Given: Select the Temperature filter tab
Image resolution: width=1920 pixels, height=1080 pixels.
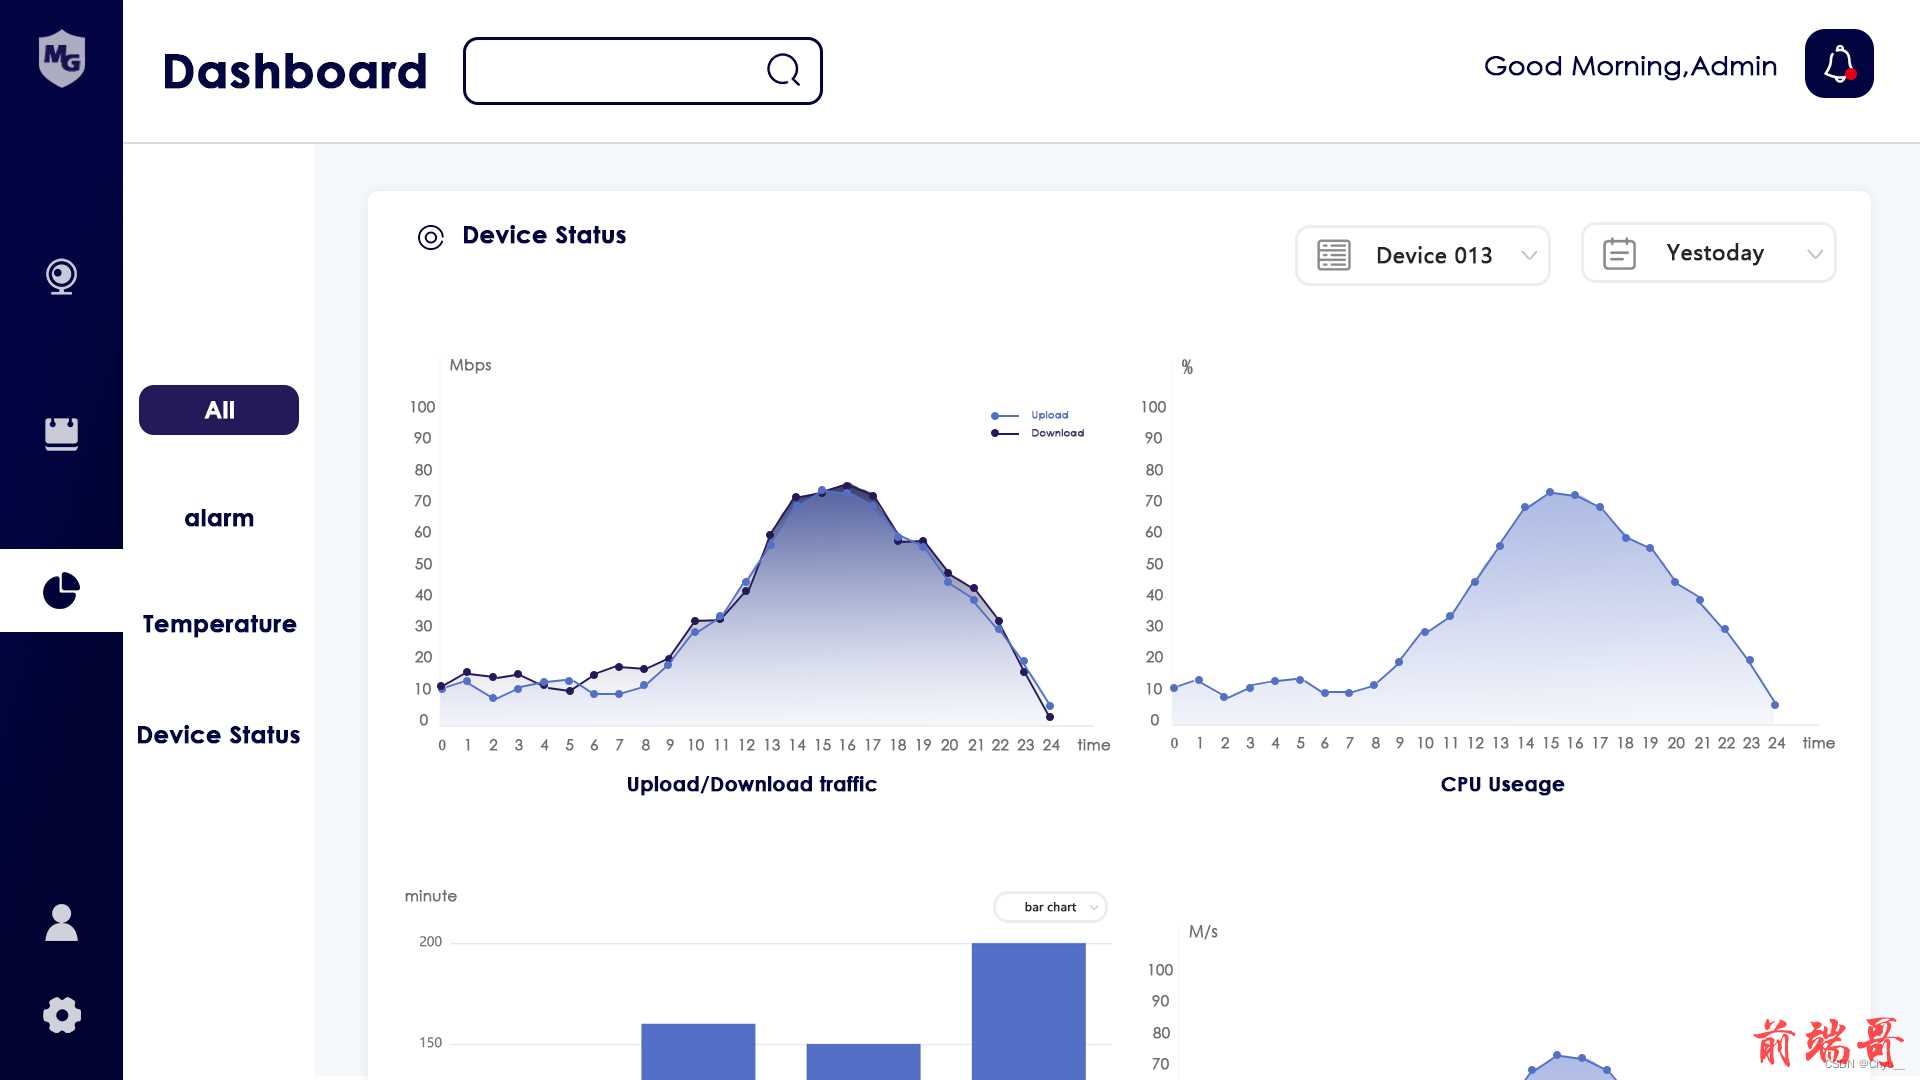Looking at the screenshot, I should [219, 624].
